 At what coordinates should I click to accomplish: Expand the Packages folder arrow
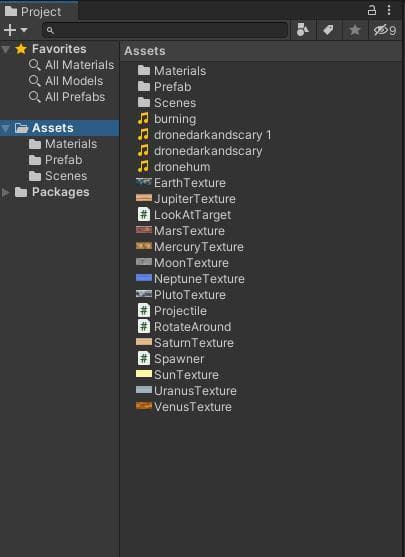pos(6,193)
